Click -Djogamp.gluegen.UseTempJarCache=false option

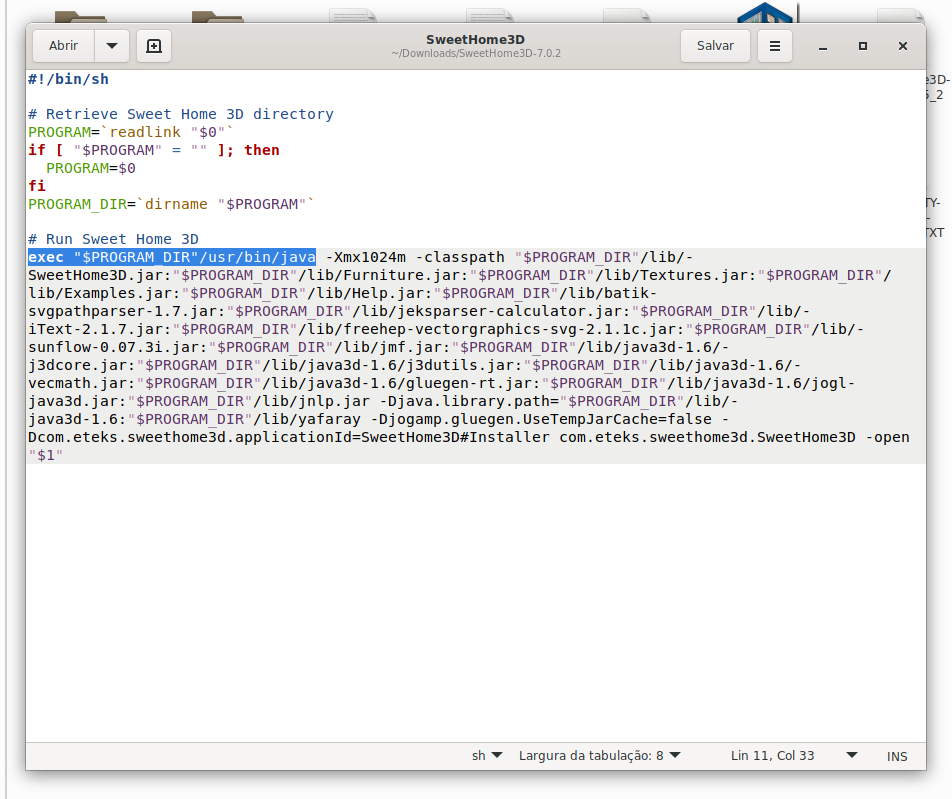[541, 420]
